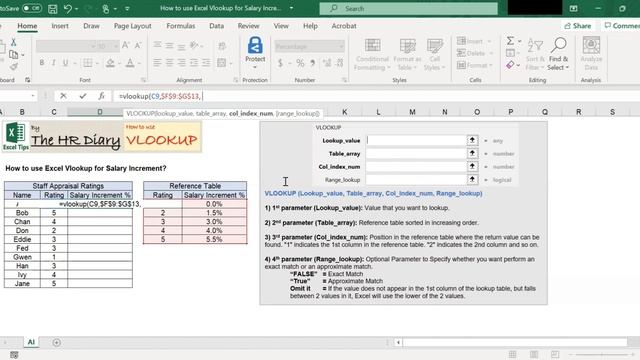Open the Page Layout tab
This screenshot has height=360, width=640.
point(132,26)
